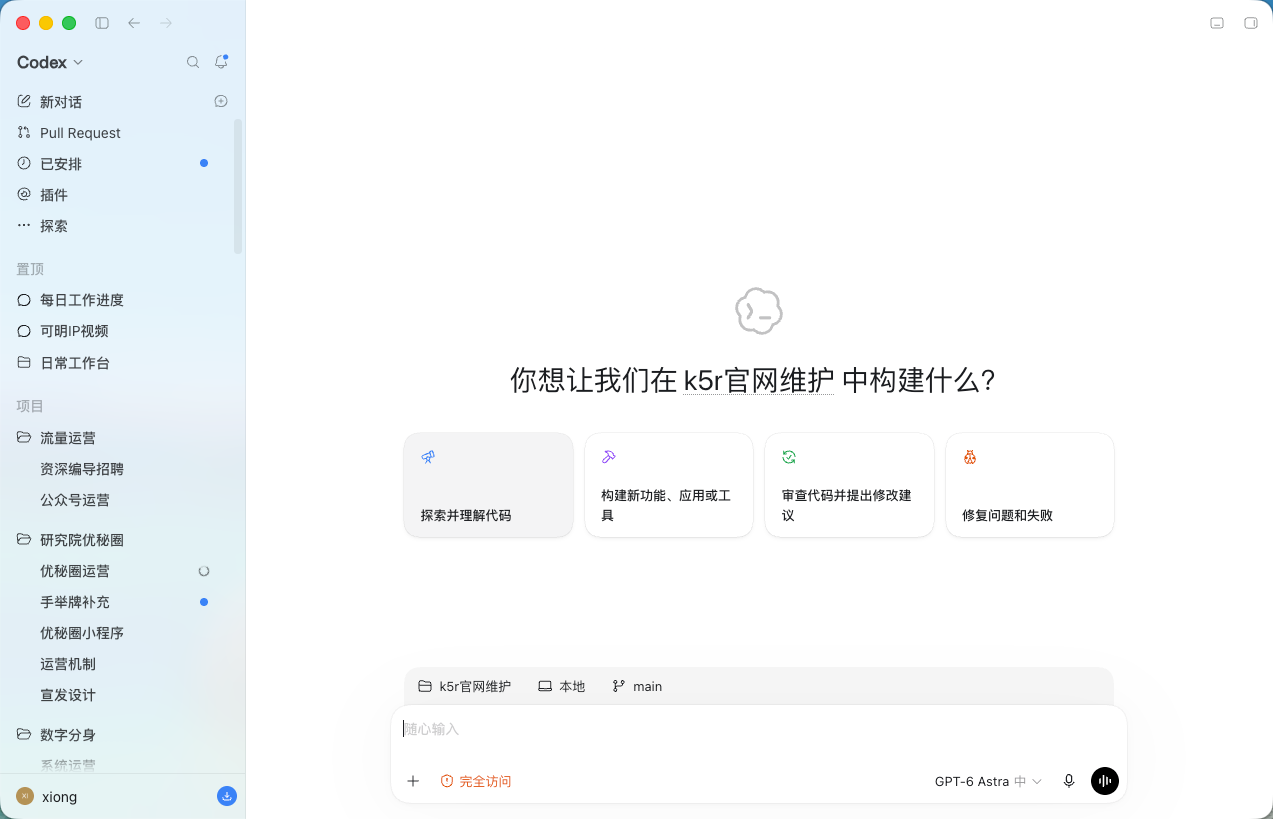The height and width of the screenshot is (819, 1273).
Task: Click the chat bubble icon beside 每日工作进度
Action: tap(24, 300)
